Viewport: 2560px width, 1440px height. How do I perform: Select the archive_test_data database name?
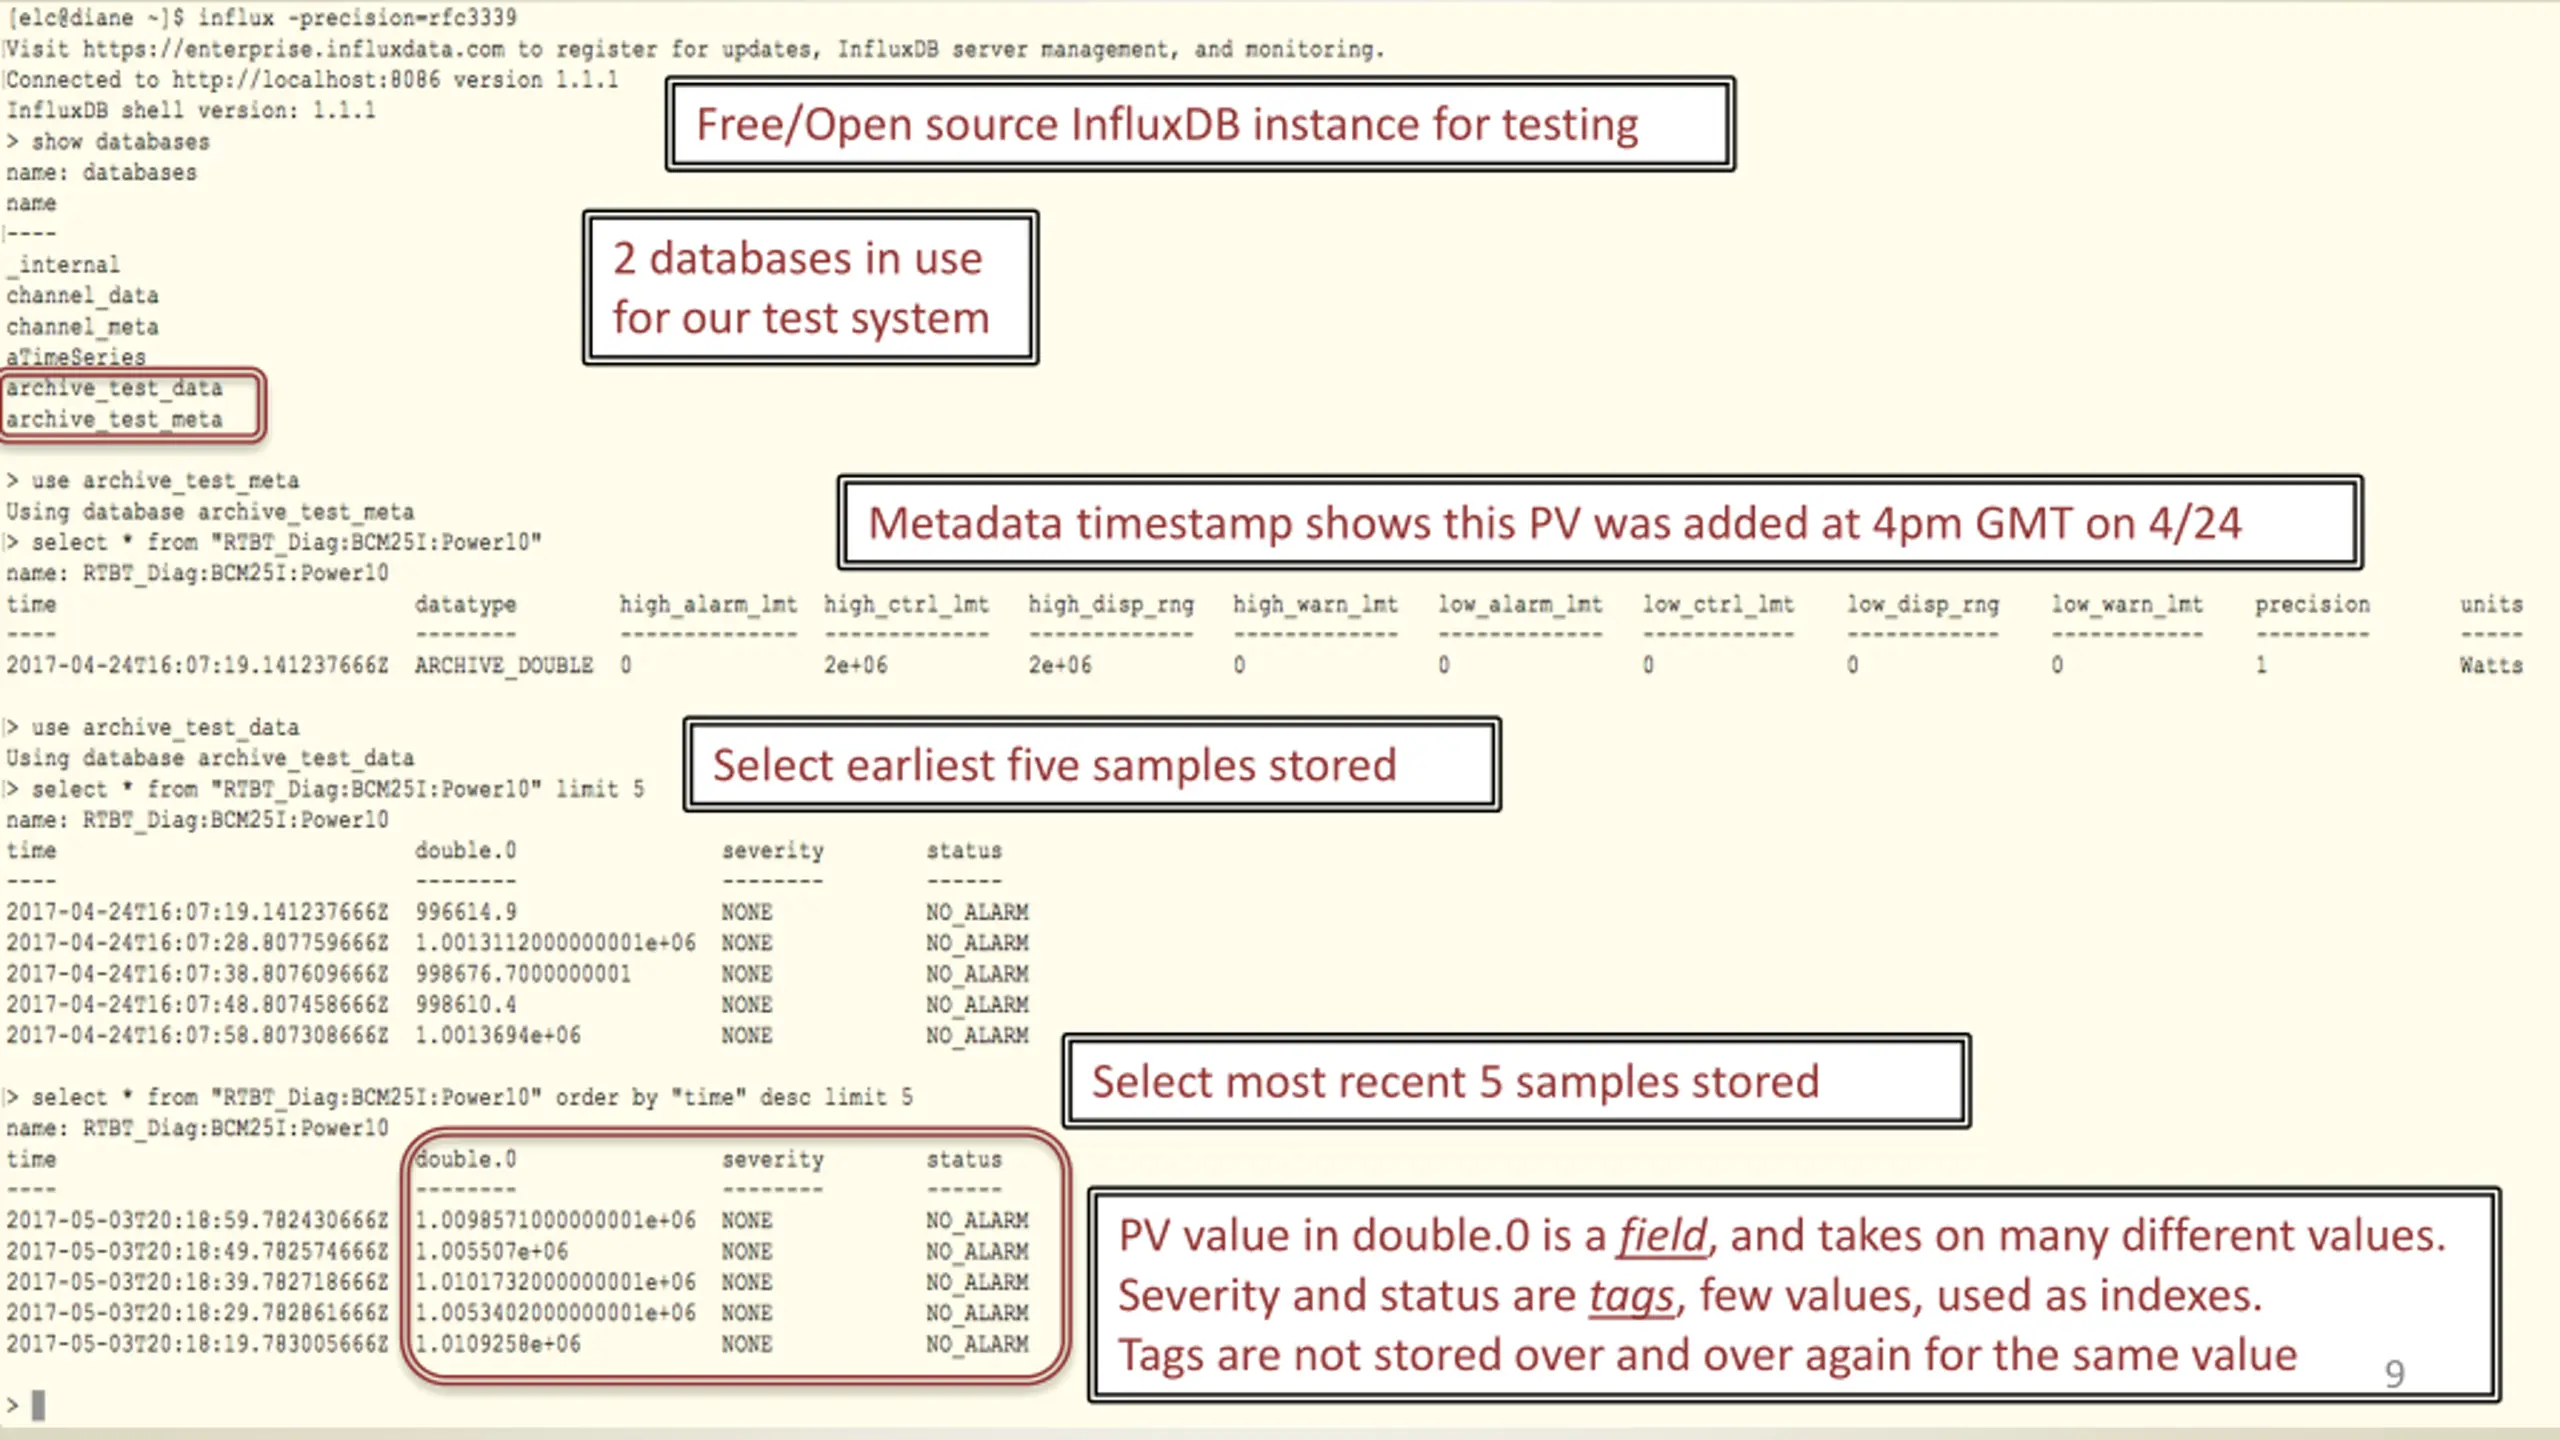tap(114, 388)
